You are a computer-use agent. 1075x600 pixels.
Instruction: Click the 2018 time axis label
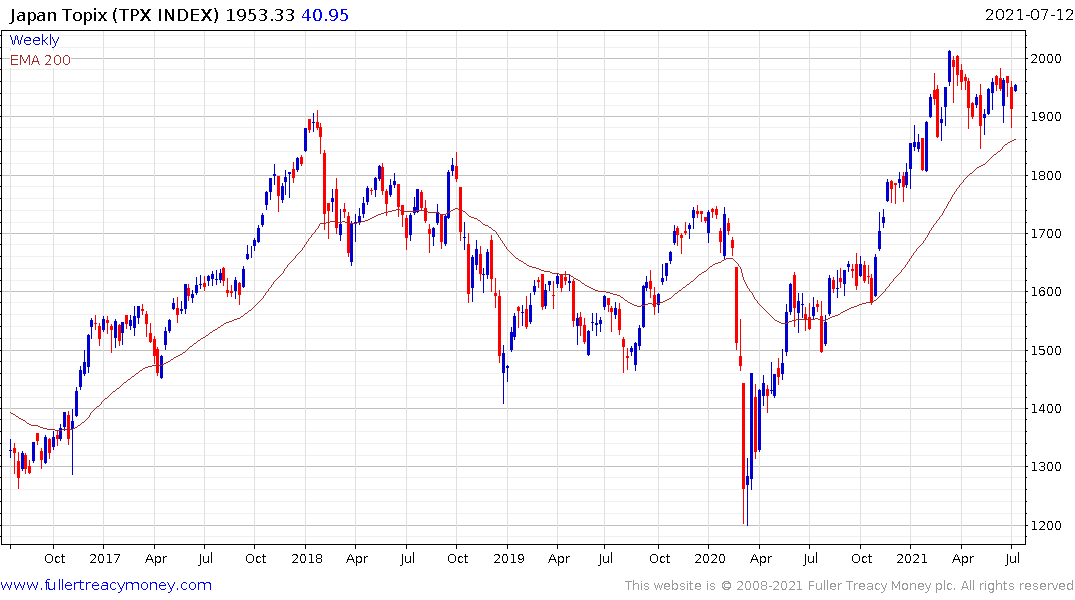tap(306, 558)
